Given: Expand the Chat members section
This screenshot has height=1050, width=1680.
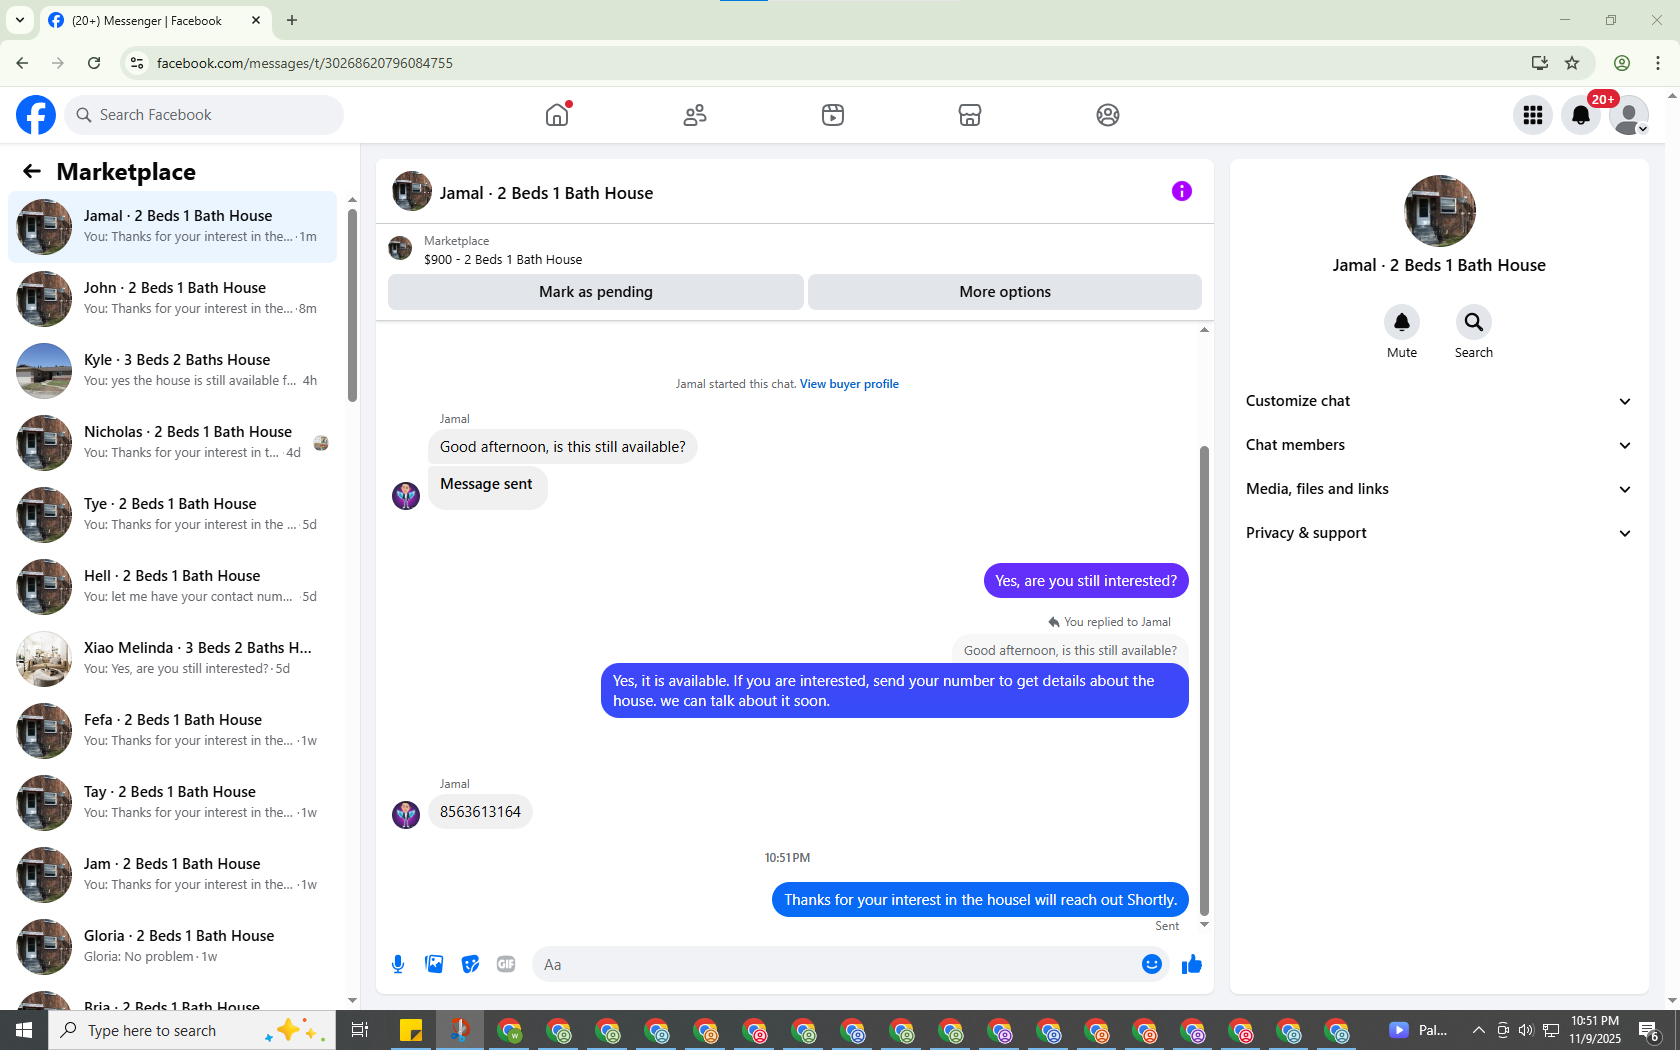Looking at the screenshot, I should point(1439,445).
